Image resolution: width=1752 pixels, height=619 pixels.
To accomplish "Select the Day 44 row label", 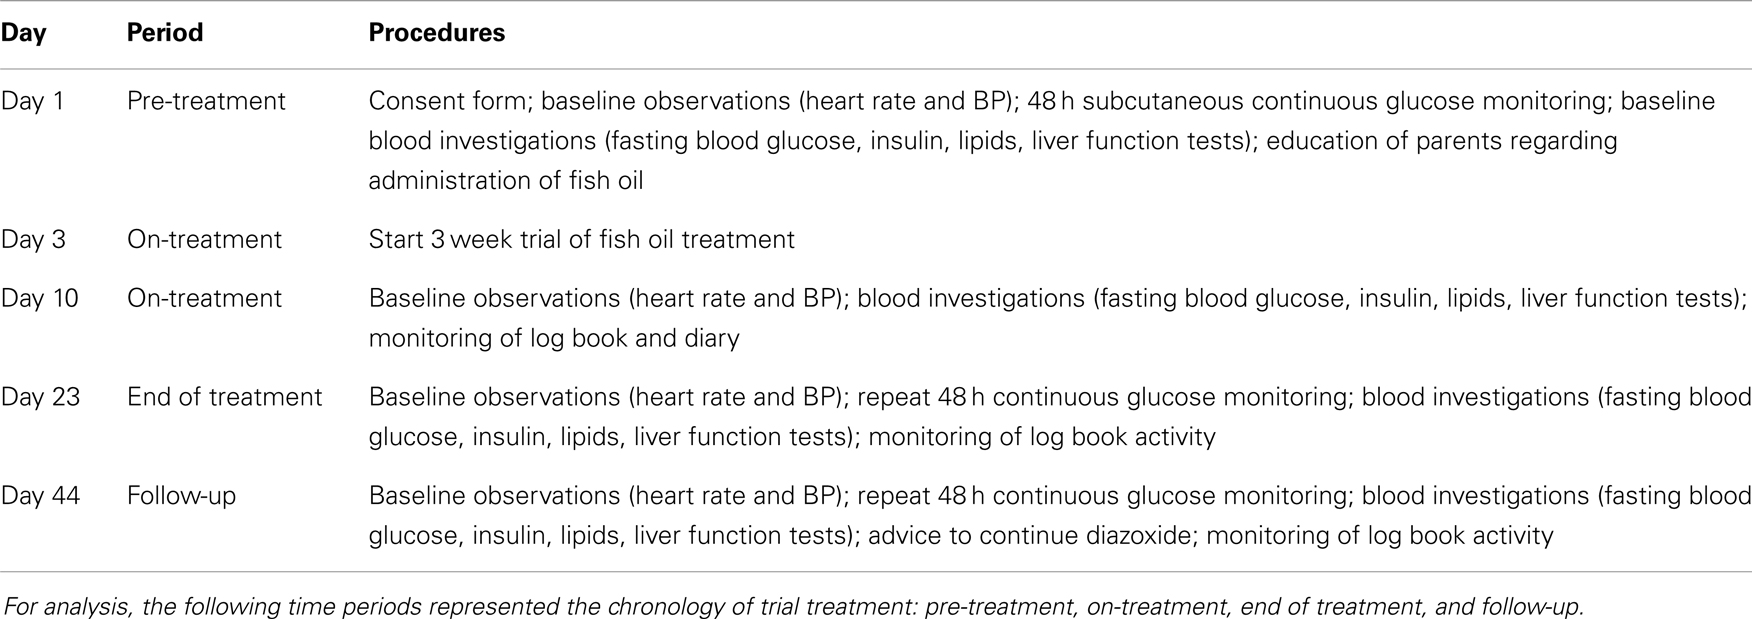I will [x=40, y=496].
